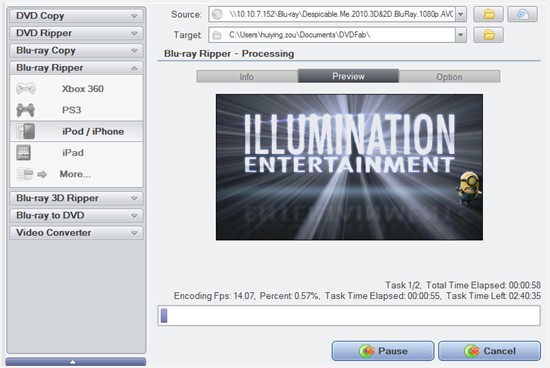Image resolution: width=550 pixels, height=368 pixels.
Task: Browse target folder with the folder icon
Action: [489, 35]
